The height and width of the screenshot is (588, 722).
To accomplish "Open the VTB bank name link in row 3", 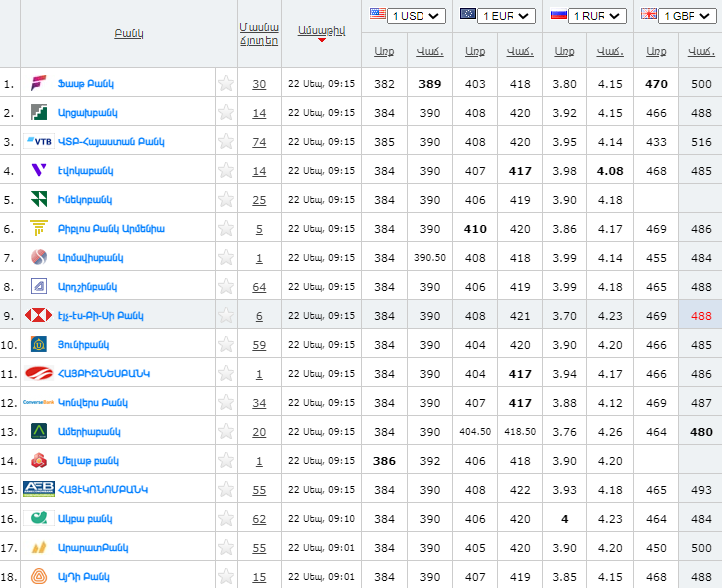I will pyautogui.click(x=111, y=142).
